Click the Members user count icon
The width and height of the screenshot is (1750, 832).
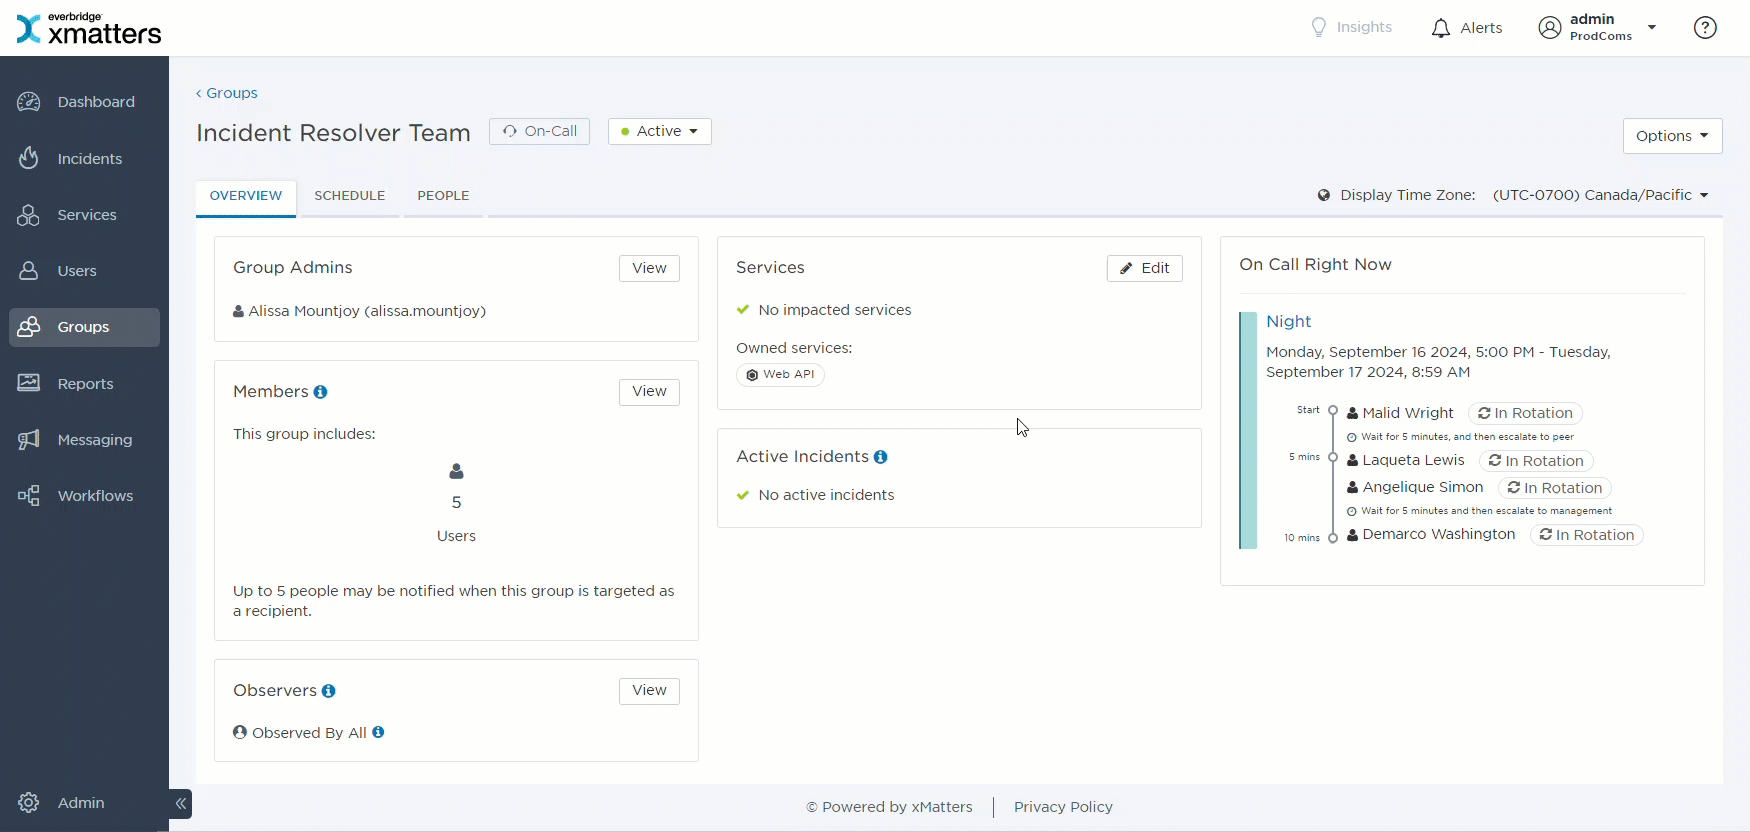tap(457, 471)
